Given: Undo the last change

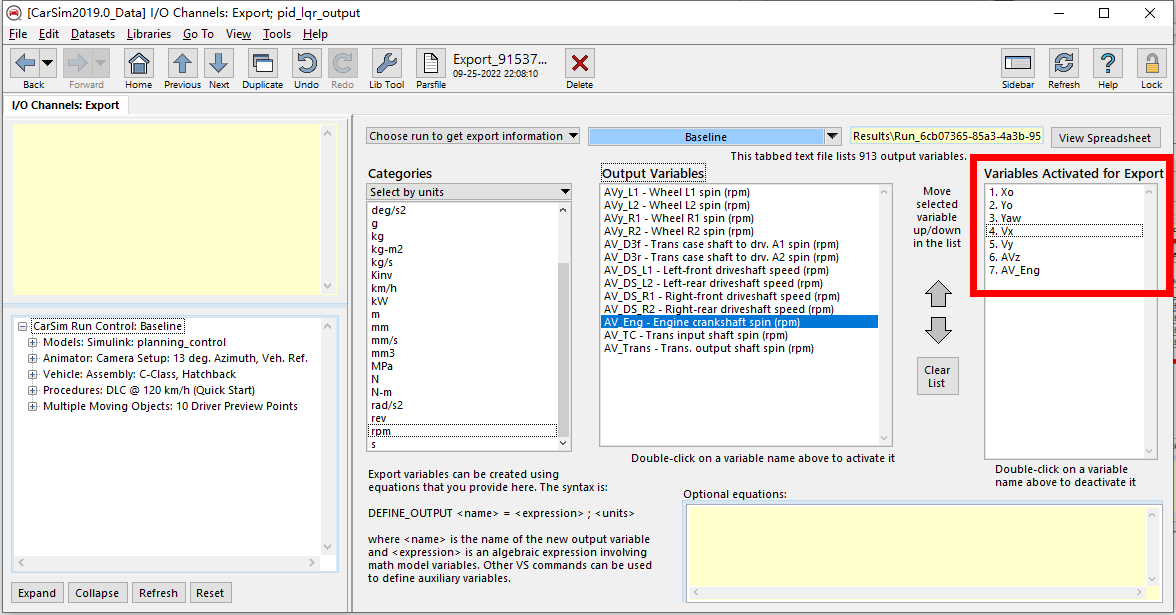Looking at the screenshot, I should 306,63.
